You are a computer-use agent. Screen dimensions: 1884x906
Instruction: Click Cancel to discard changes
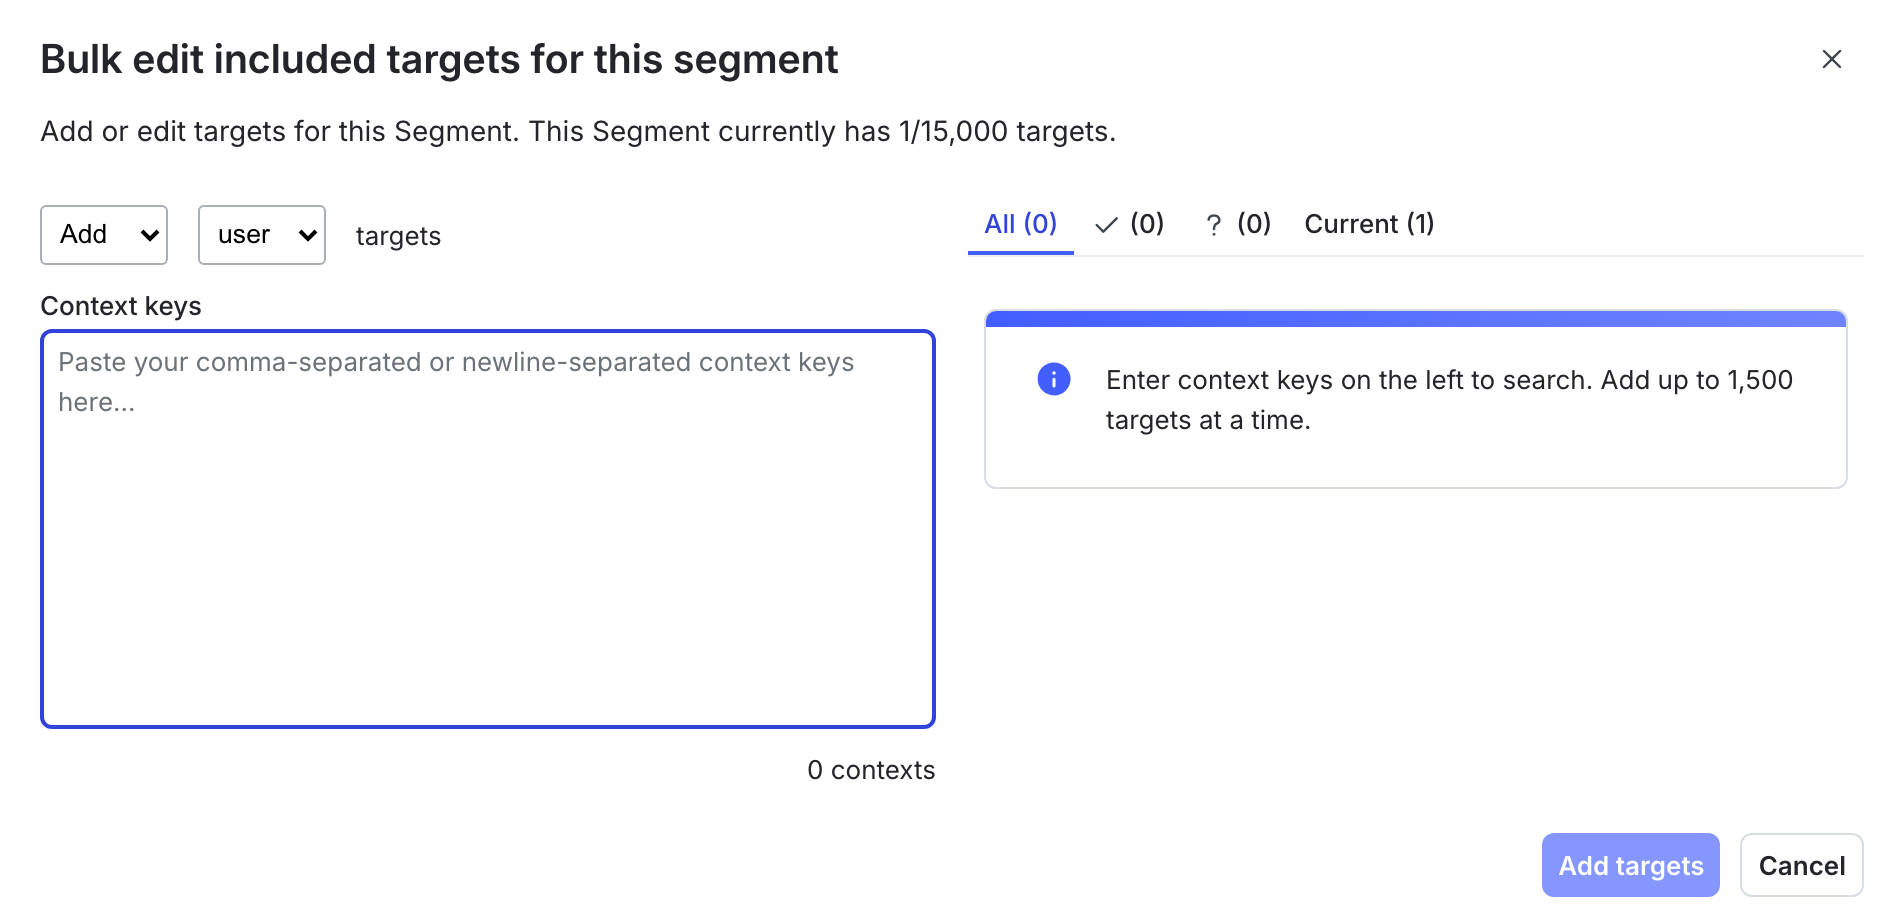[1801, 865]
